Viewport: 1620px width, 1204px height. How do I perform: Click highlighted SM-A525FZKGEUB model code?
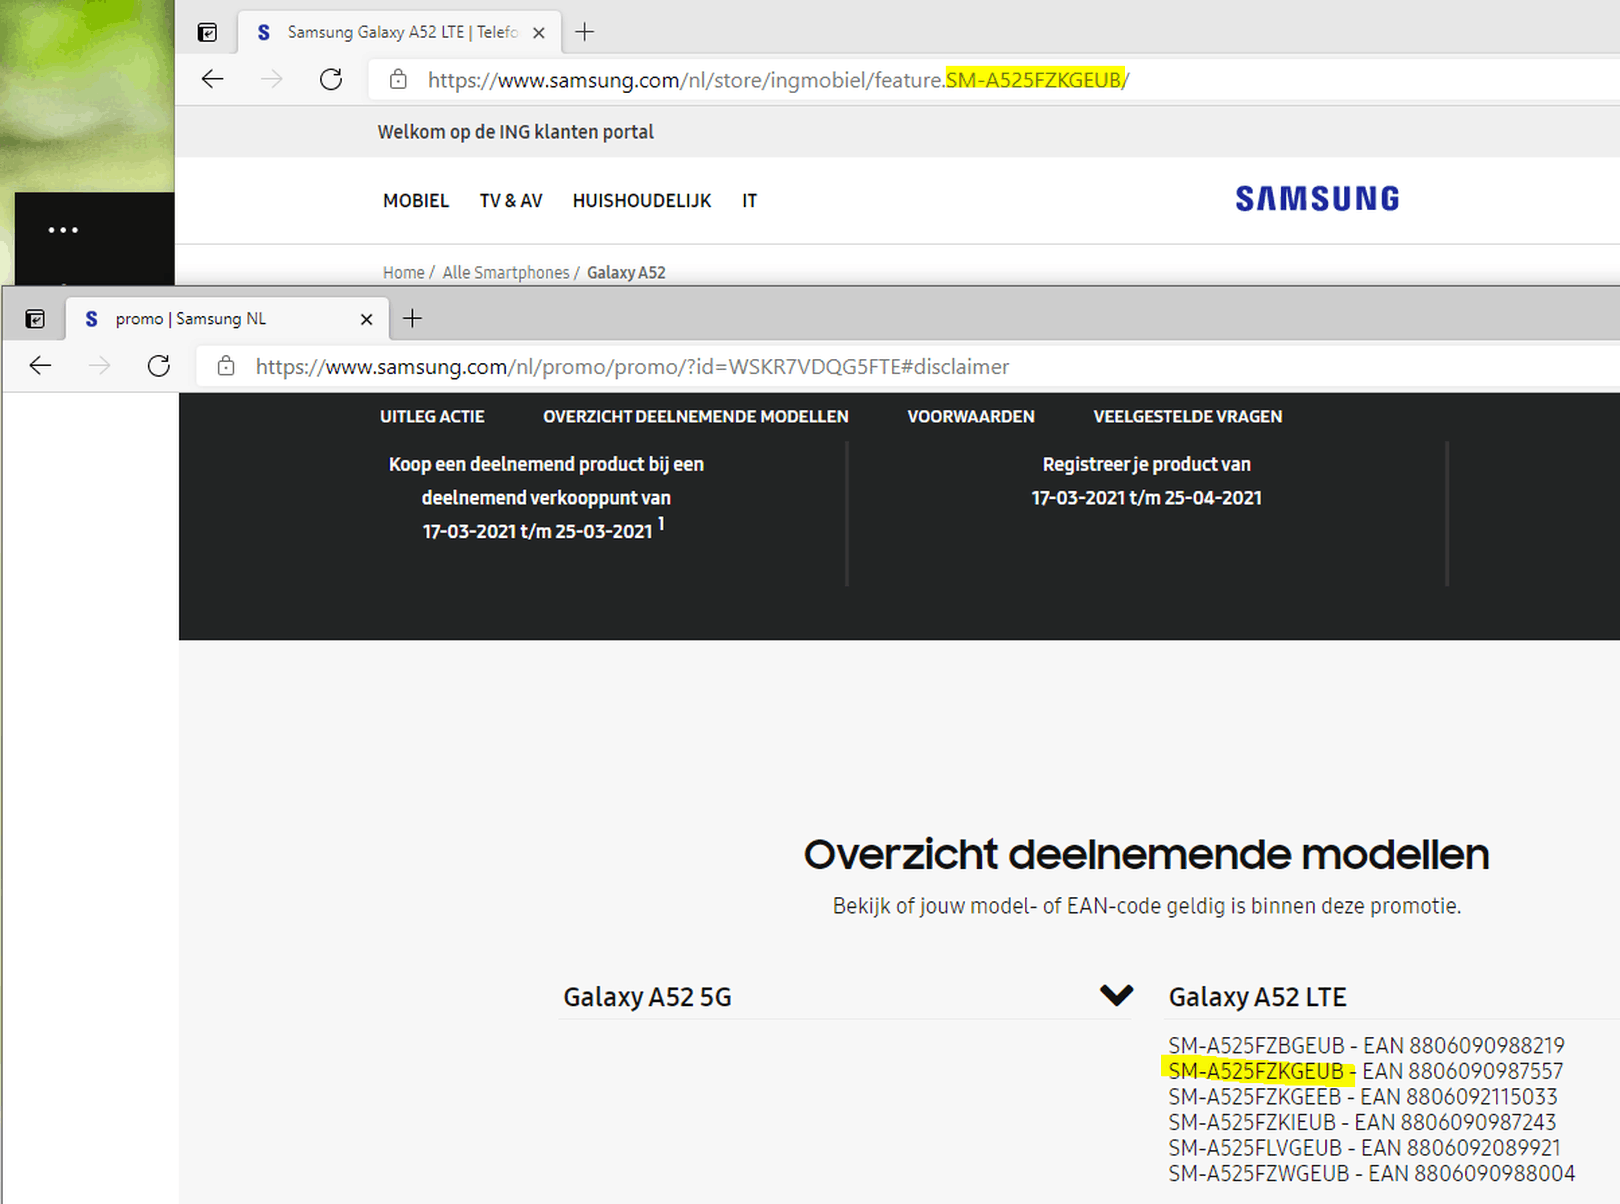pos(1256,1072)
